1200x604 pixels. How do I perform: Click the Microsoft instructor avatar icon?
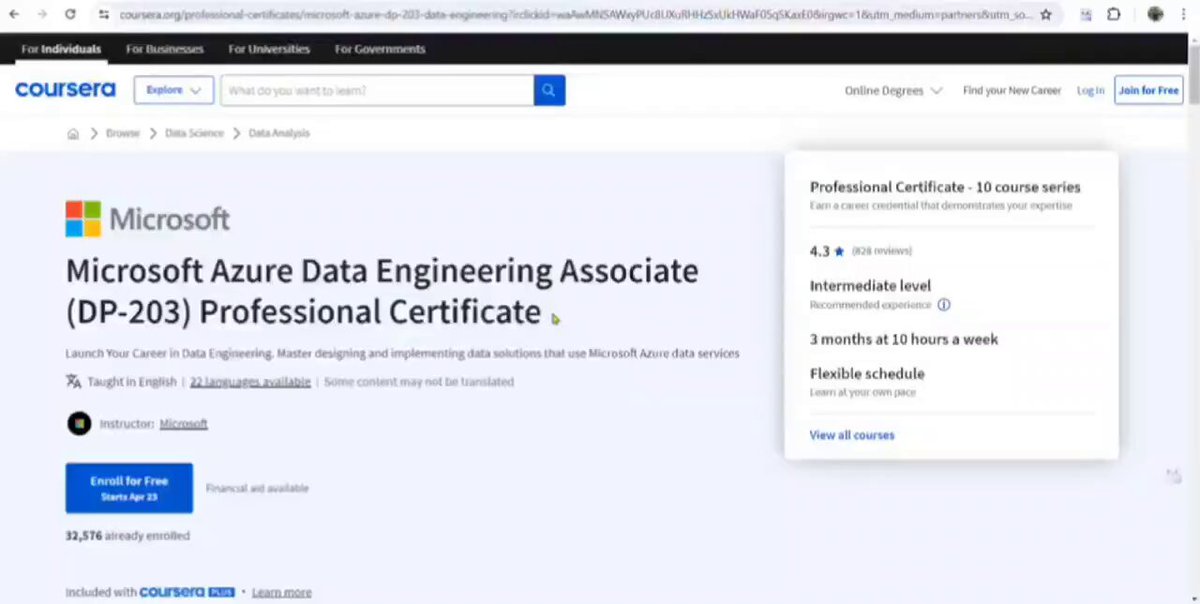click(79, 423)
